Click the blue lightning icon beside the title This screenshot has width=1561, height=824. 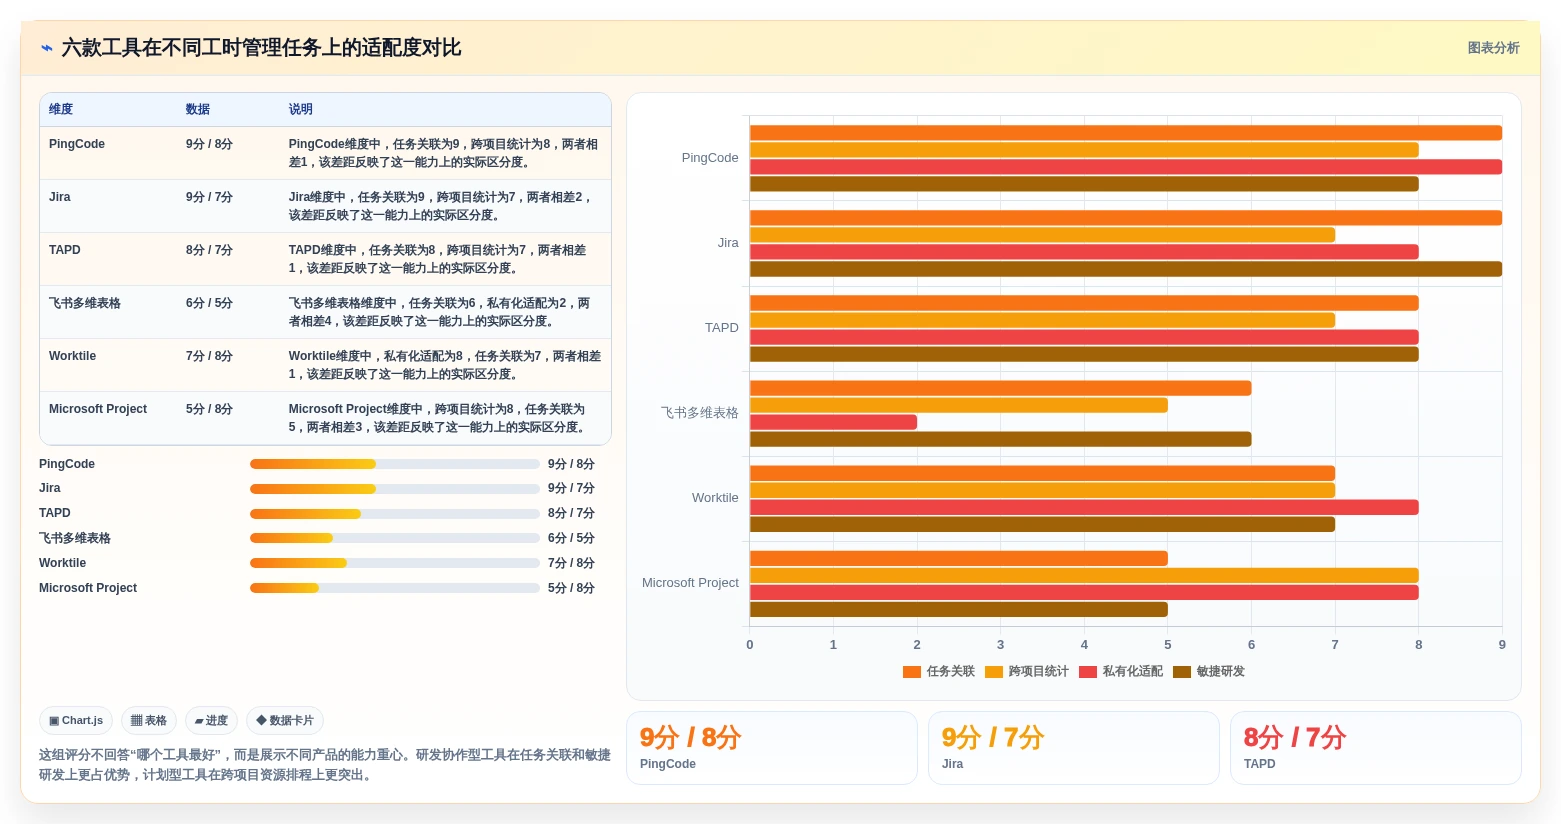pos(47,48)
